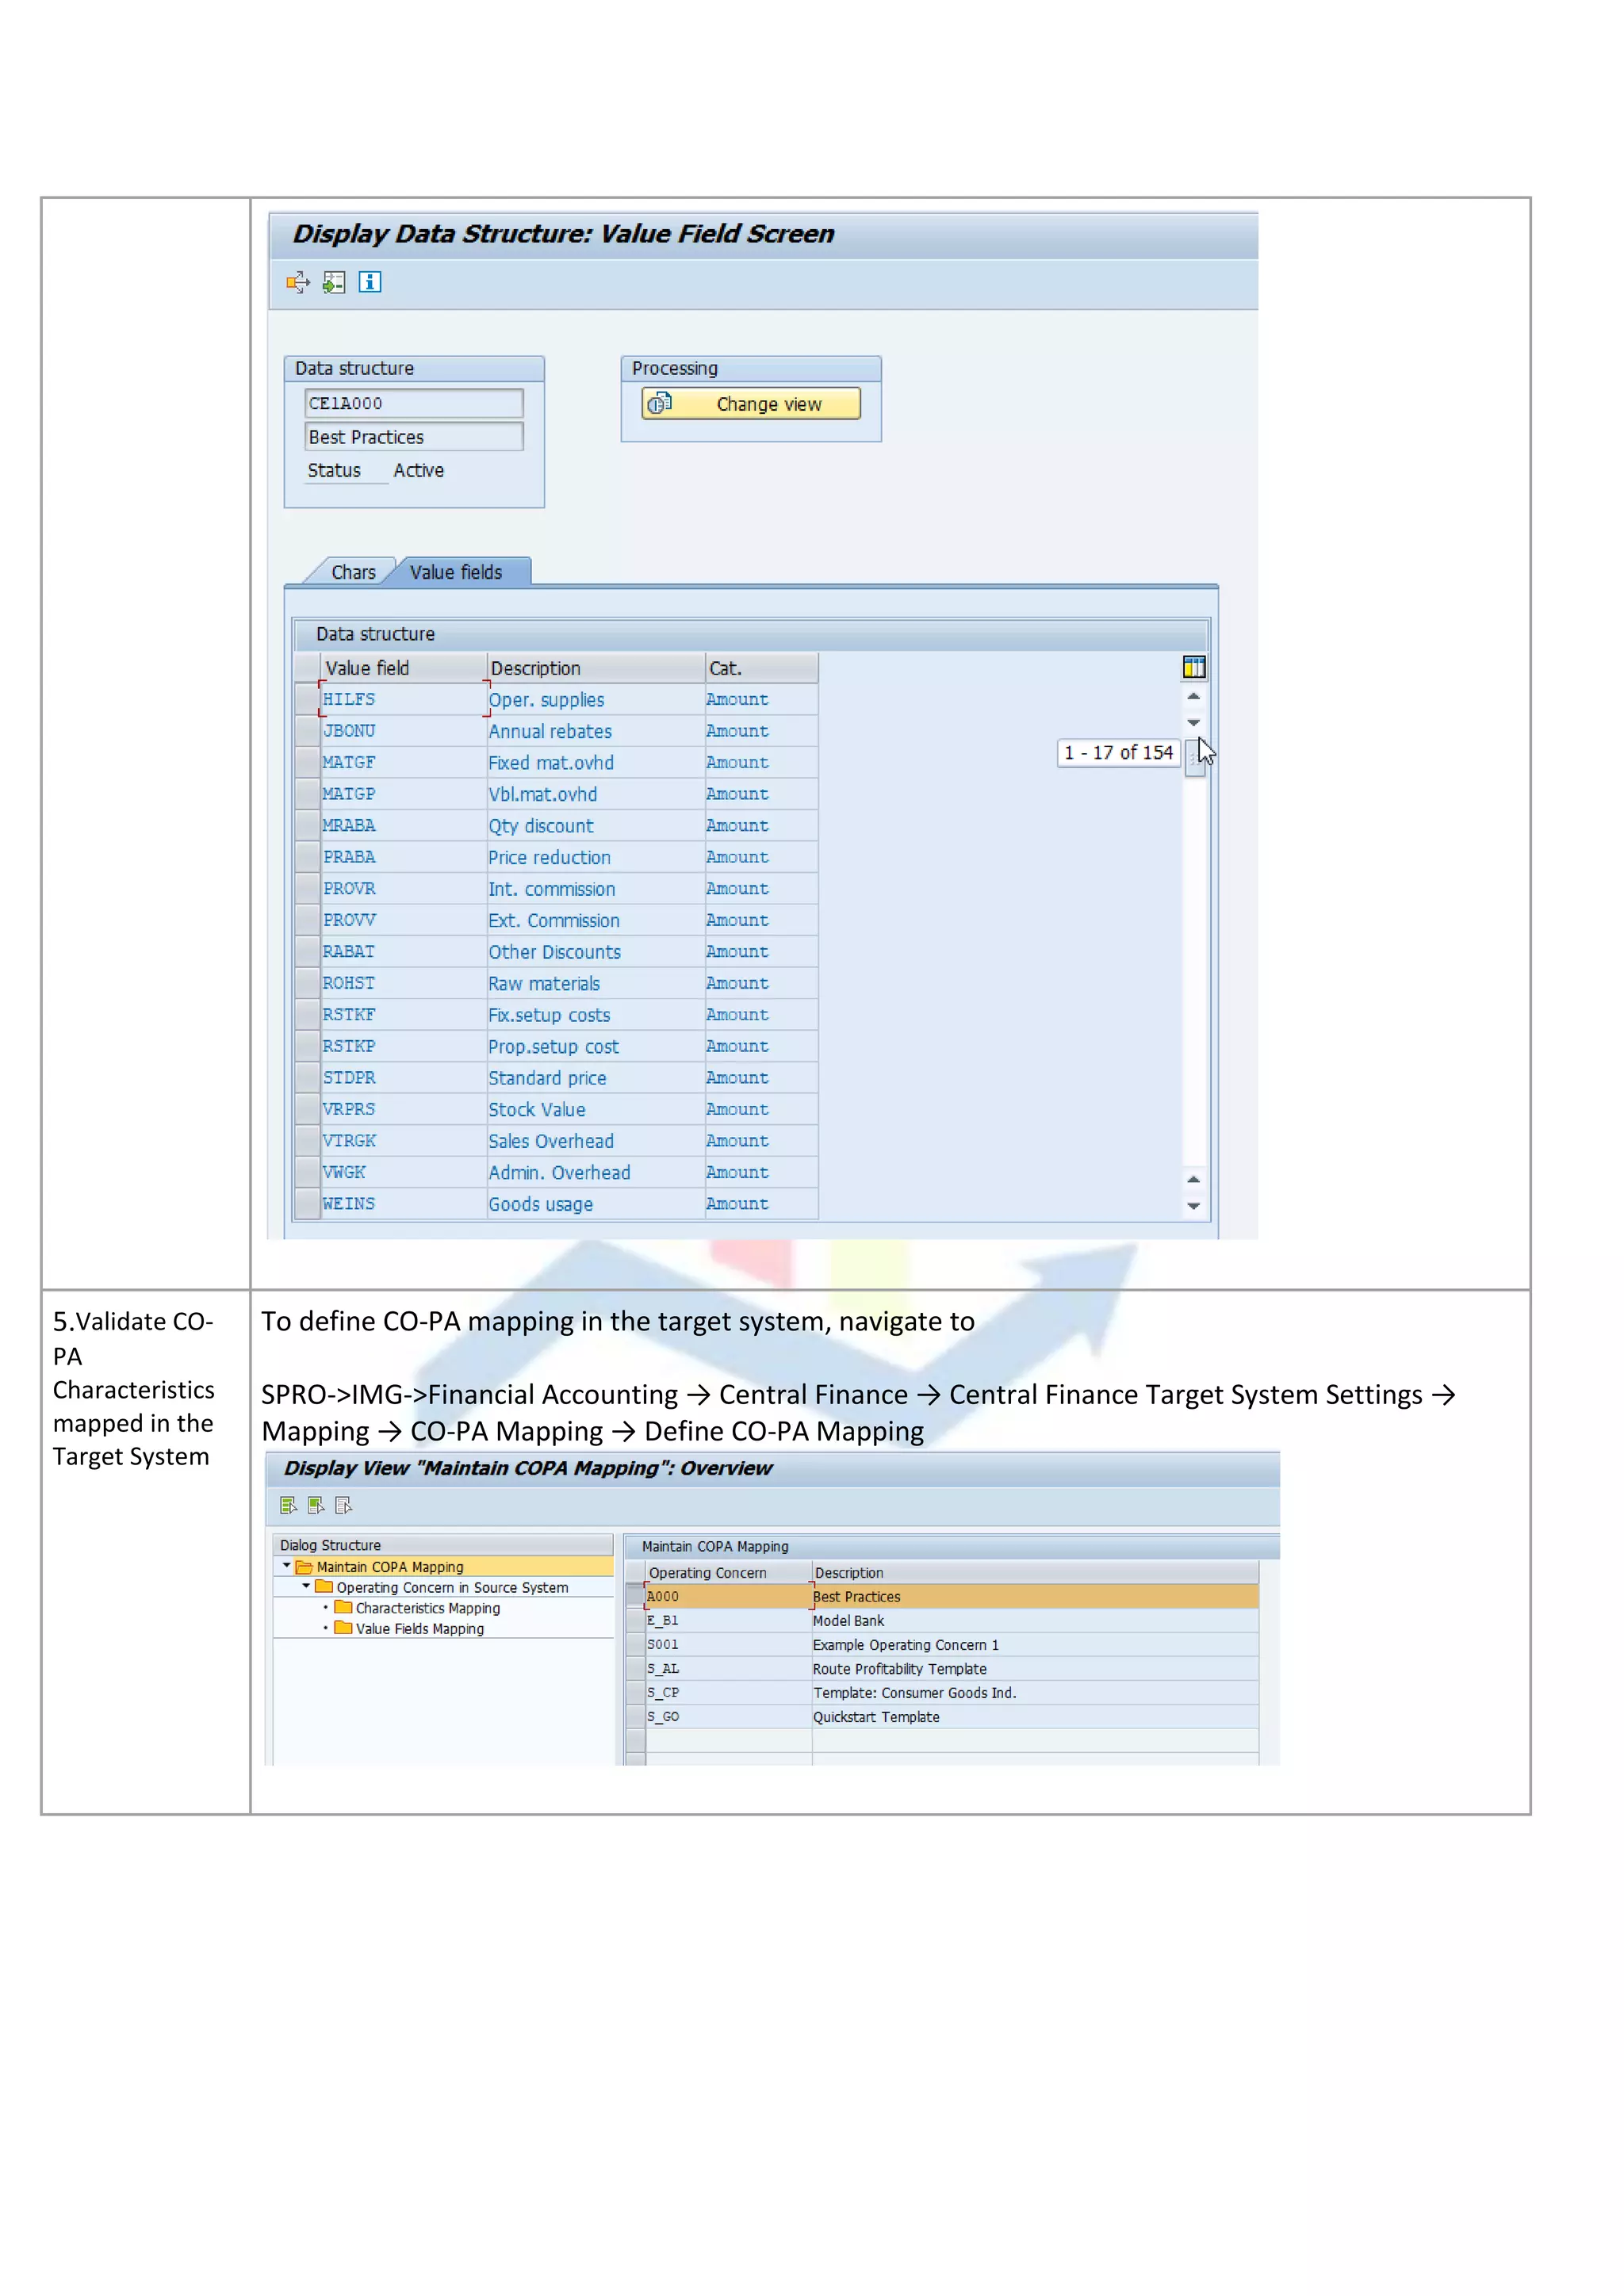This screenshot has height=2296, width=1624.
Task: Select the JBONU value field cell
Action: [403, 732]
